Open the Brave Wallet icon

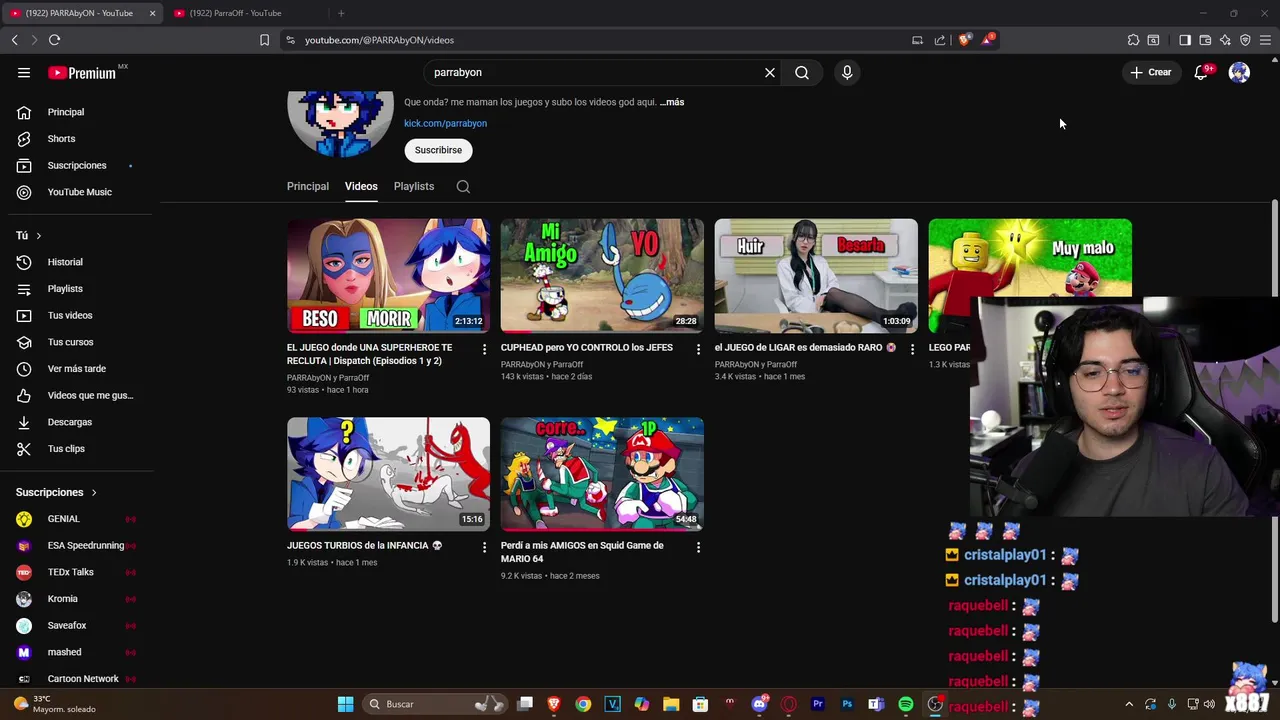point(1205,40)
